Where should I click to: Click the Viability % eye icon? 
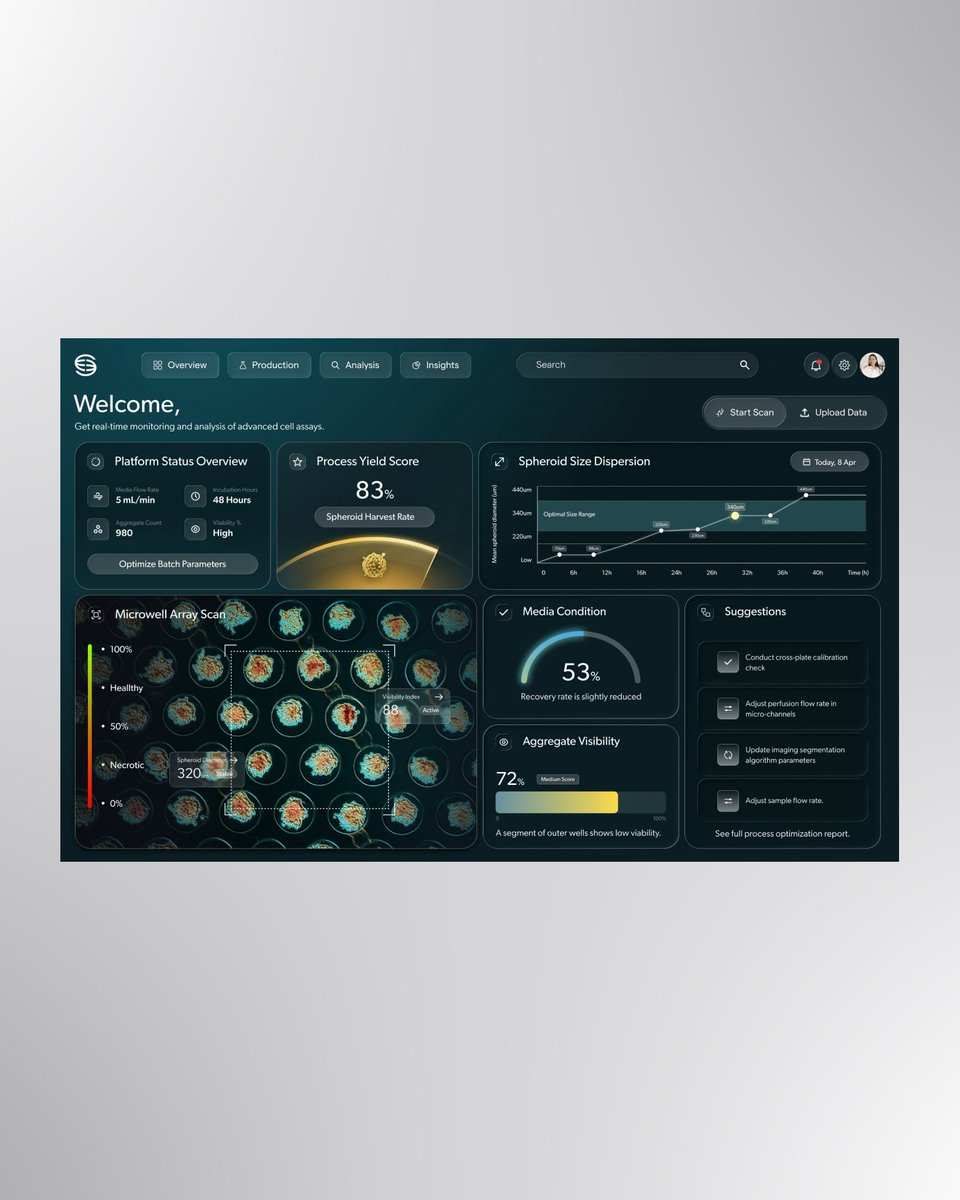(195, 528)
